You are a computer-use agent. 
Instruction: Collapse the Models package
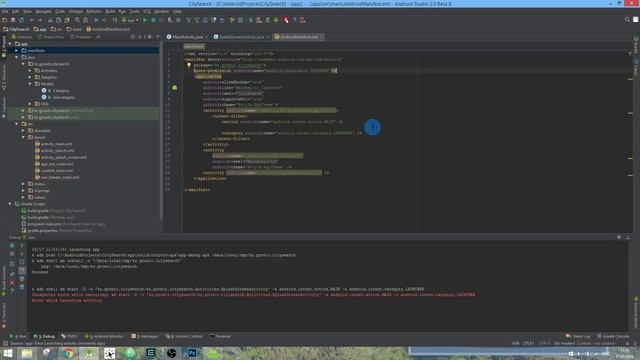(x=30, y=84)
